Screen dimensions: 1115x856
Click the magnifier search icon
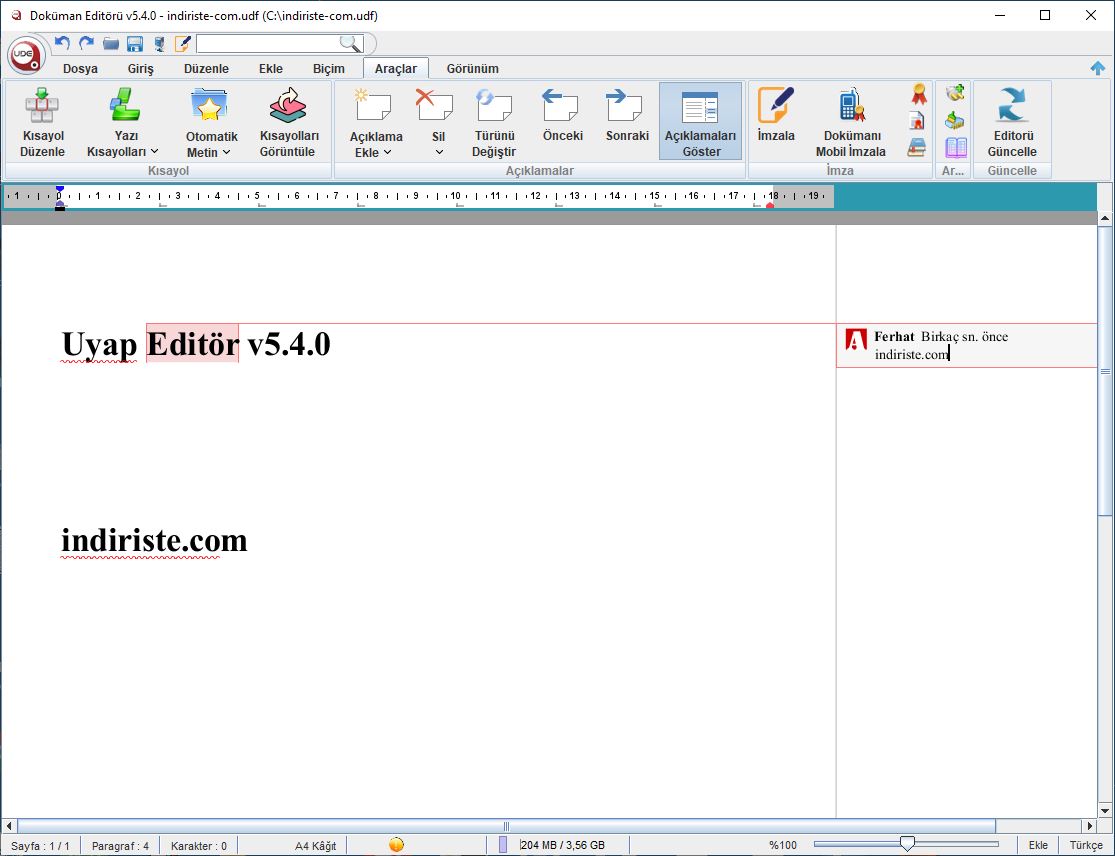349,43
